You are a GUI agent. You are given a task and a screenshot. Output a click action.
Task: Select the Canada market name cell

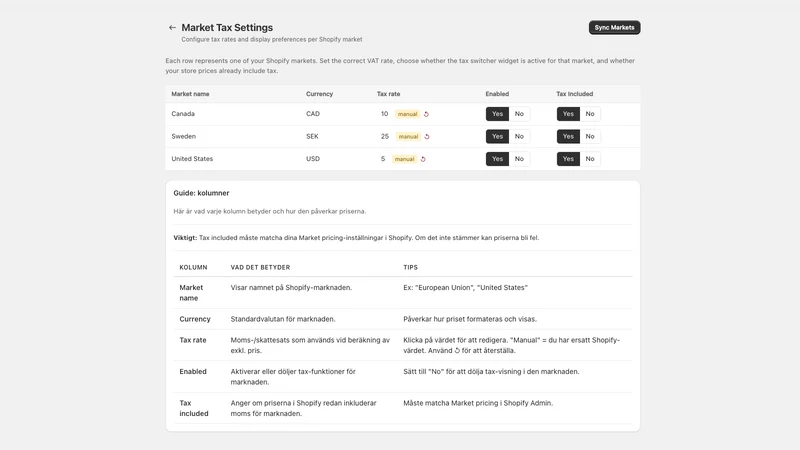tap(183, 114)
